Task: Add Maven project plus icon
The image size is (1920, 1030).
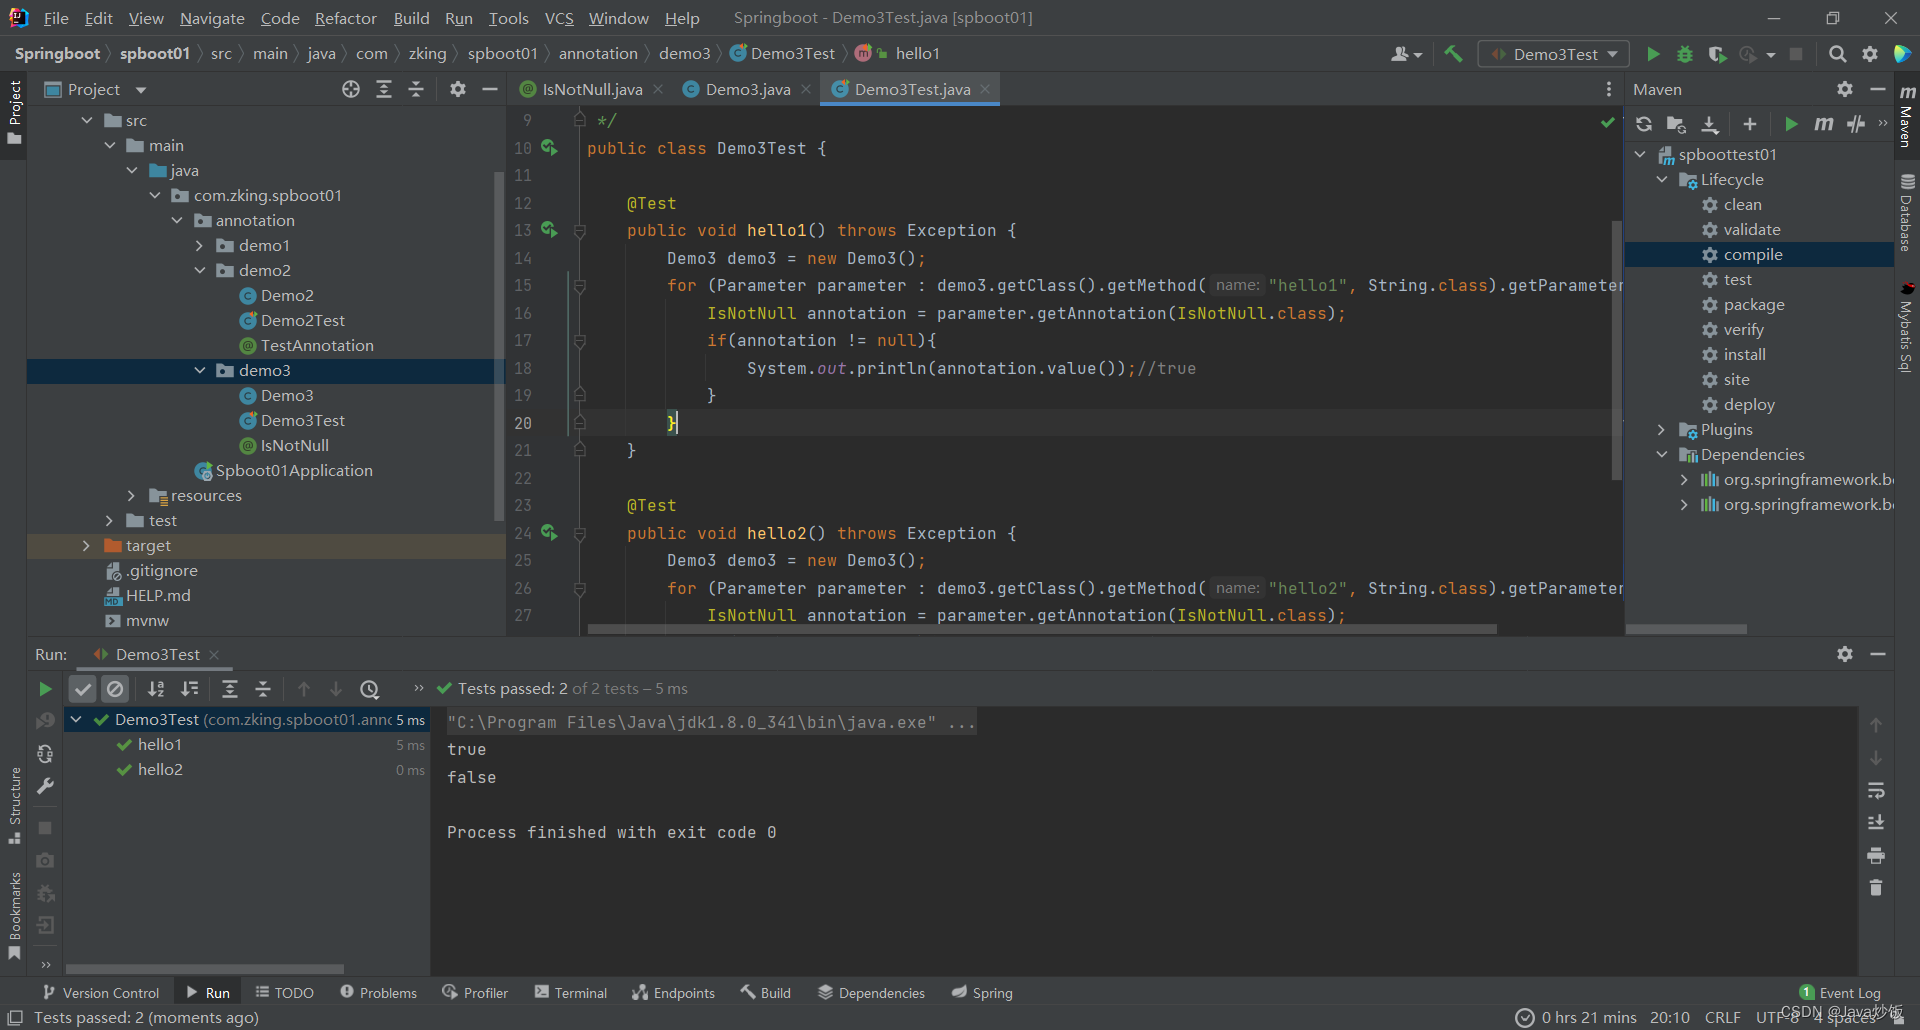Action: tap(1750, 124)
